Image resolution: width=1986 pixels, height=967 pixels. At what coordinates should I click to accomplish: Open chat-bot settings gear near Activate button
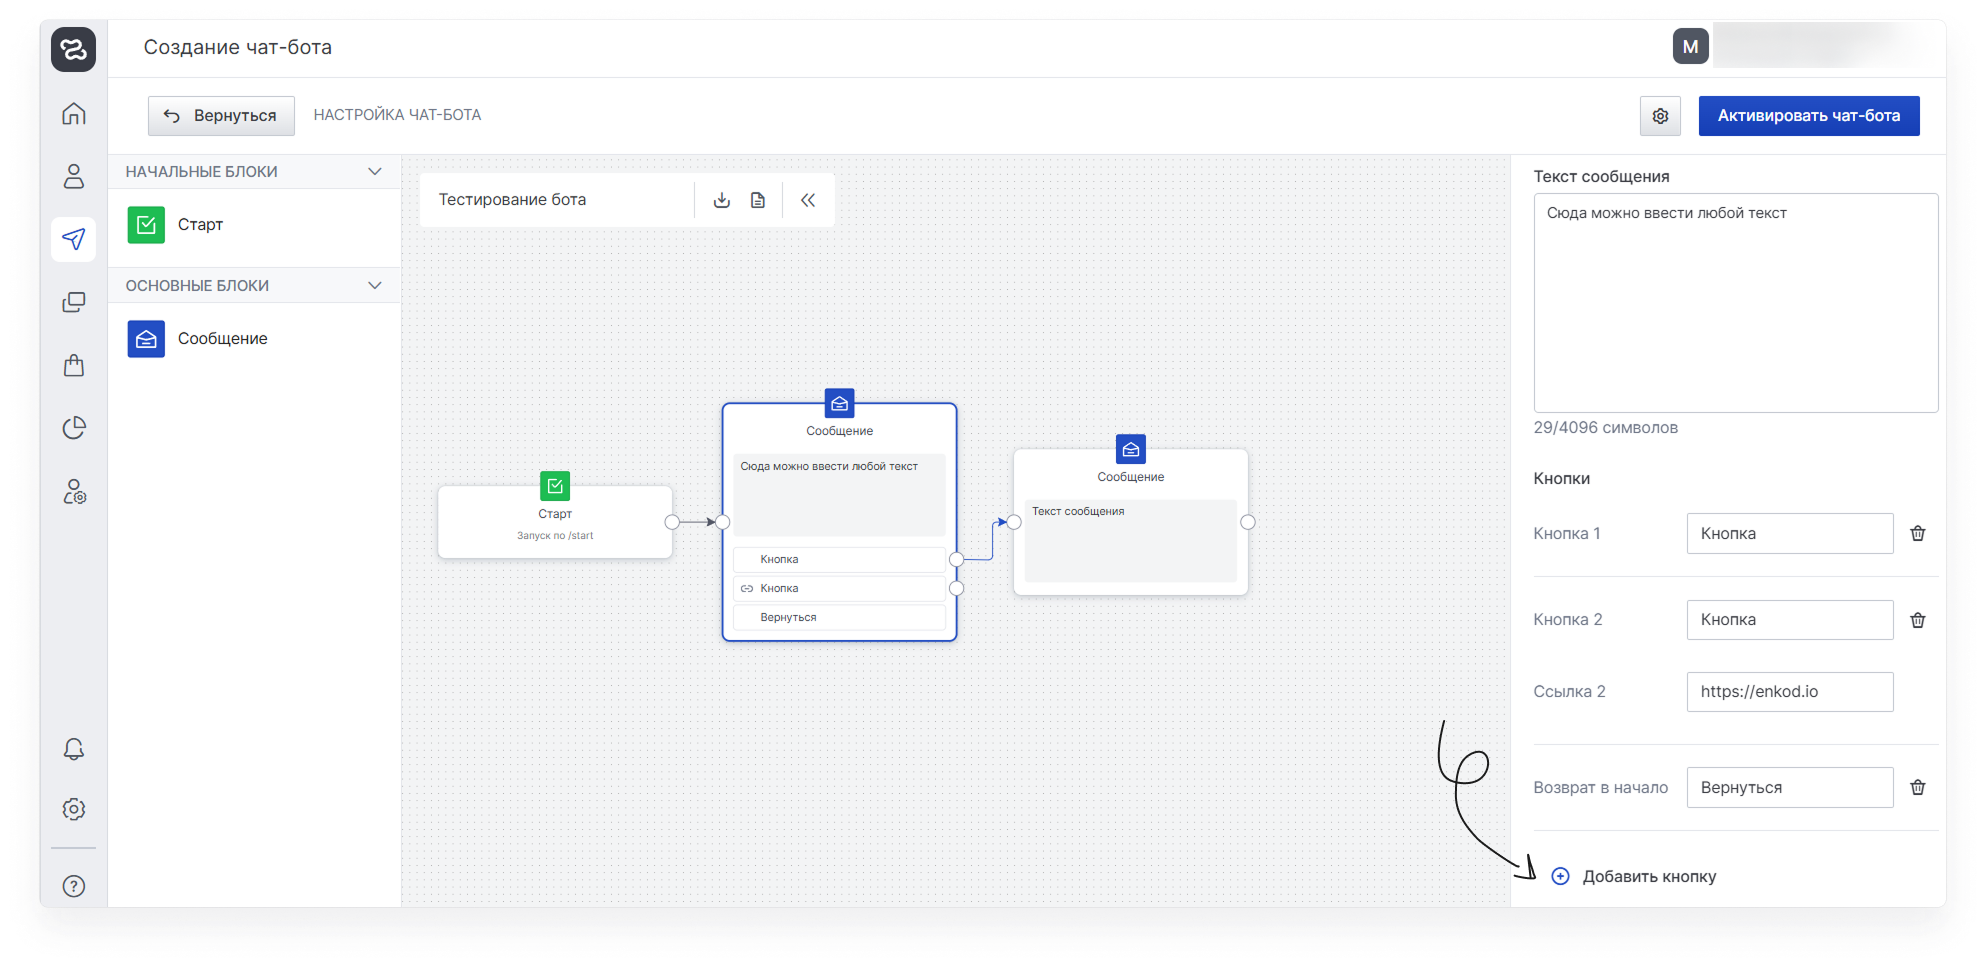1660,116
